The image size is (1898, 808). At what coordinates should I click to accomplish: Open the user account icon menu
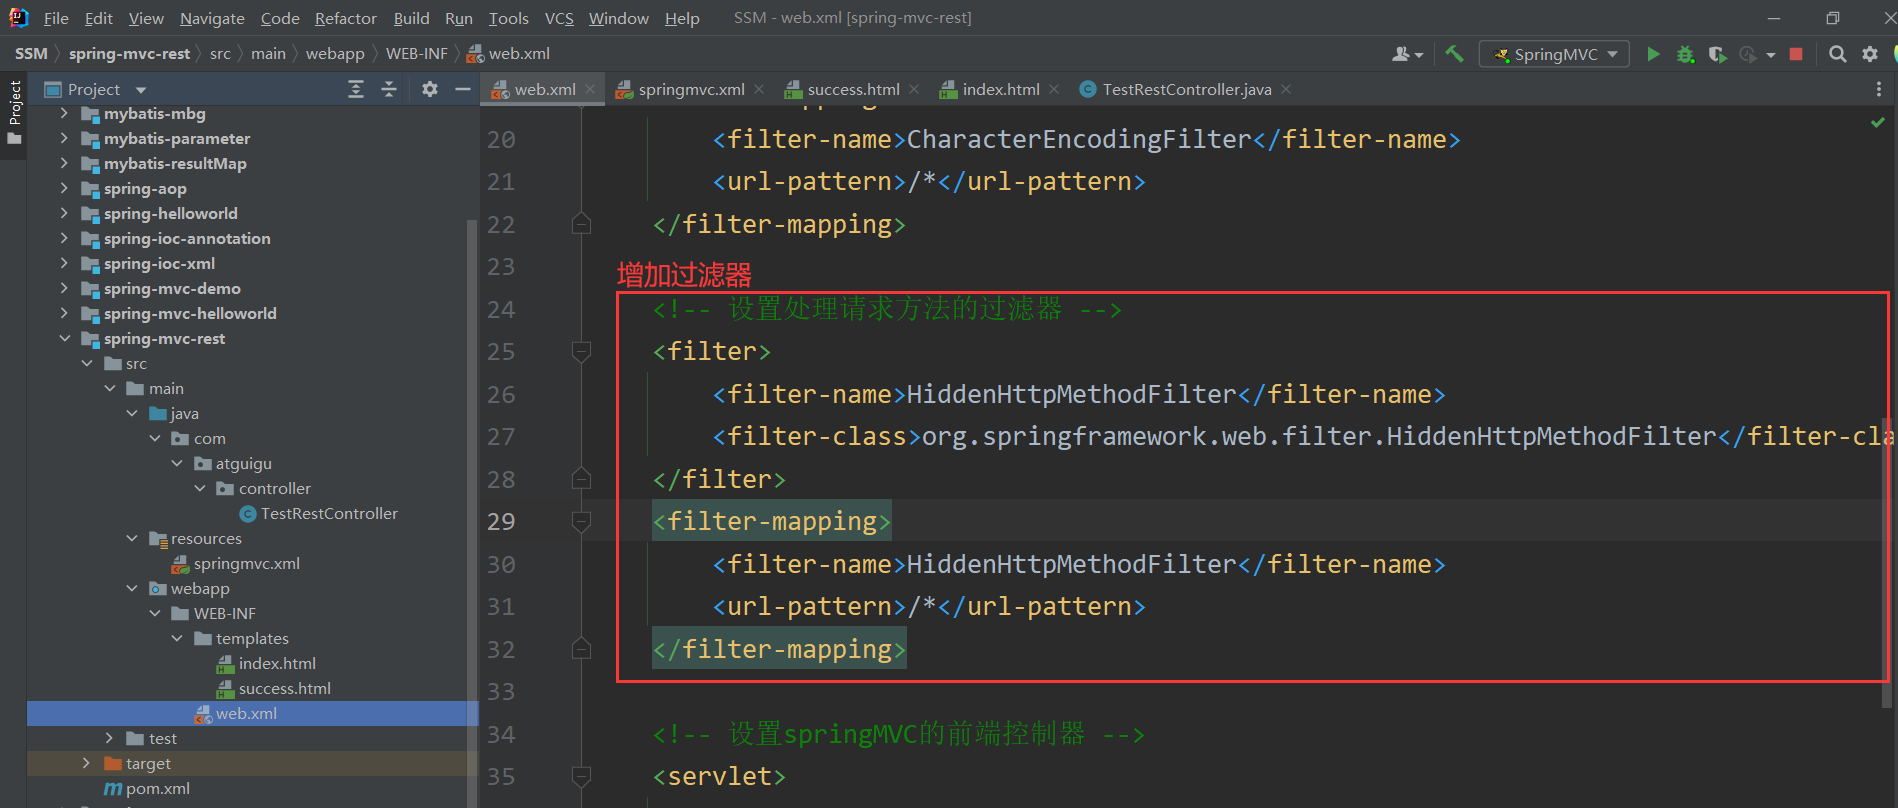pos(1406,54)
